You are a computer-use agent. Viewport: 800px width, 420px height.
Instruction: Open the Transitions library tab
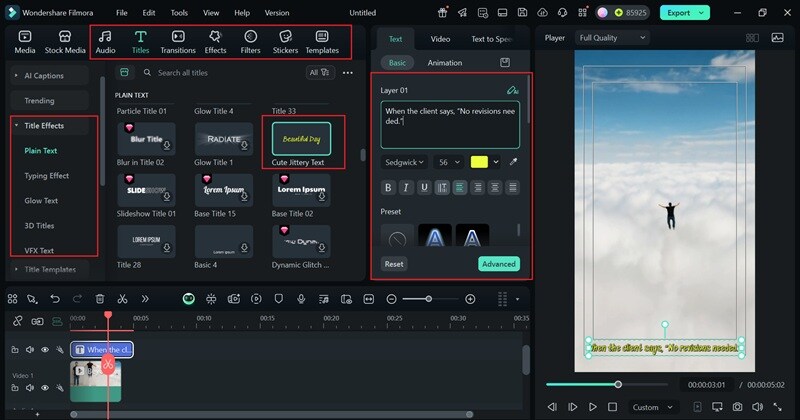coord(178,42)
